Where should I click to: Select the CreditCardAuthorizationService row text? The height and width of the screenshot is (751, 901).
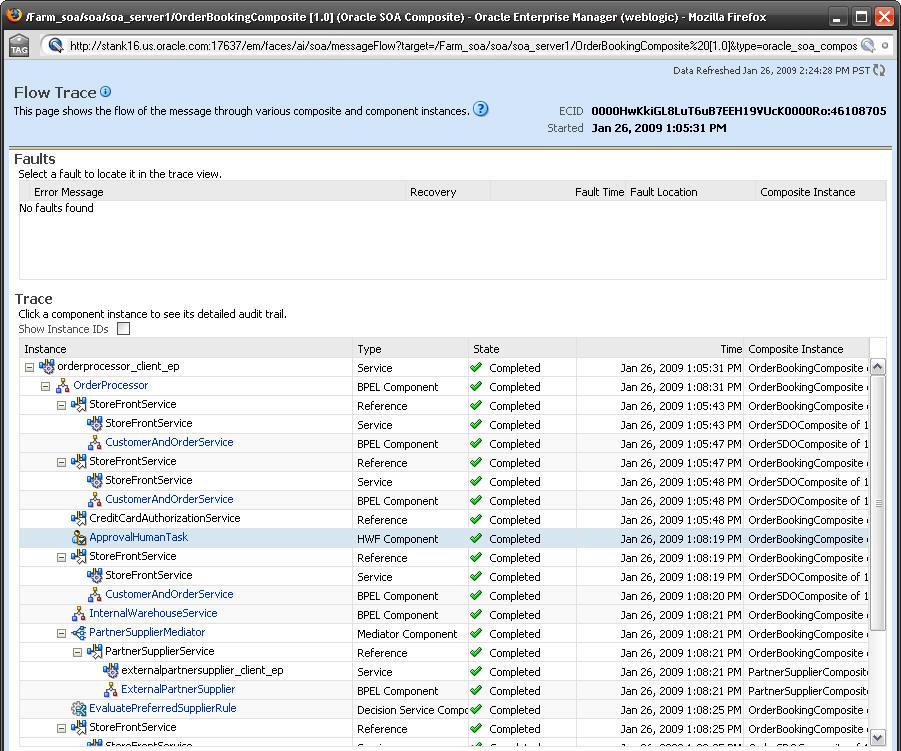point(164,518)
